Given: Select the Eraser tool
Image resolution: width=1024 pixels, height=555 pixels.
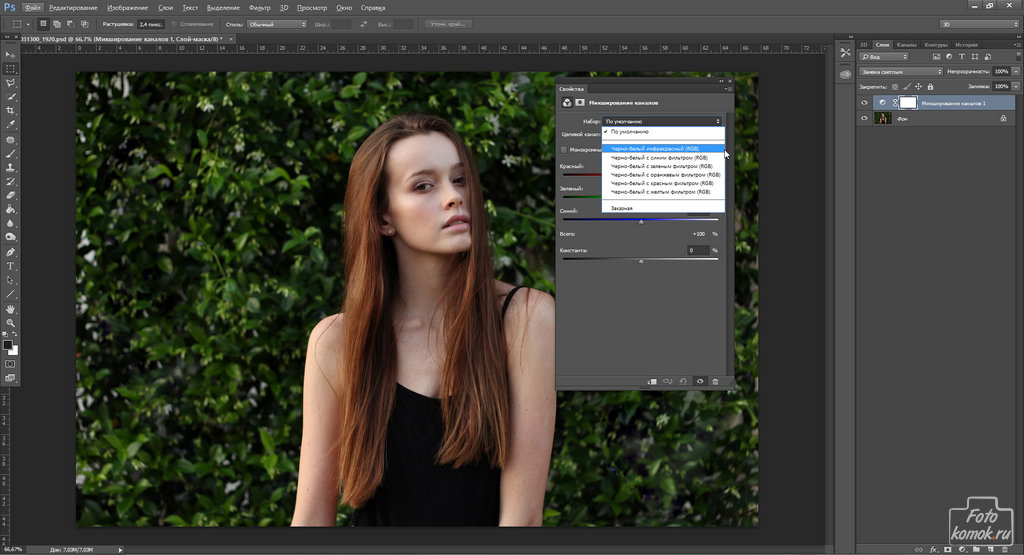Looking at the screenshot, I should coord(10,195).
